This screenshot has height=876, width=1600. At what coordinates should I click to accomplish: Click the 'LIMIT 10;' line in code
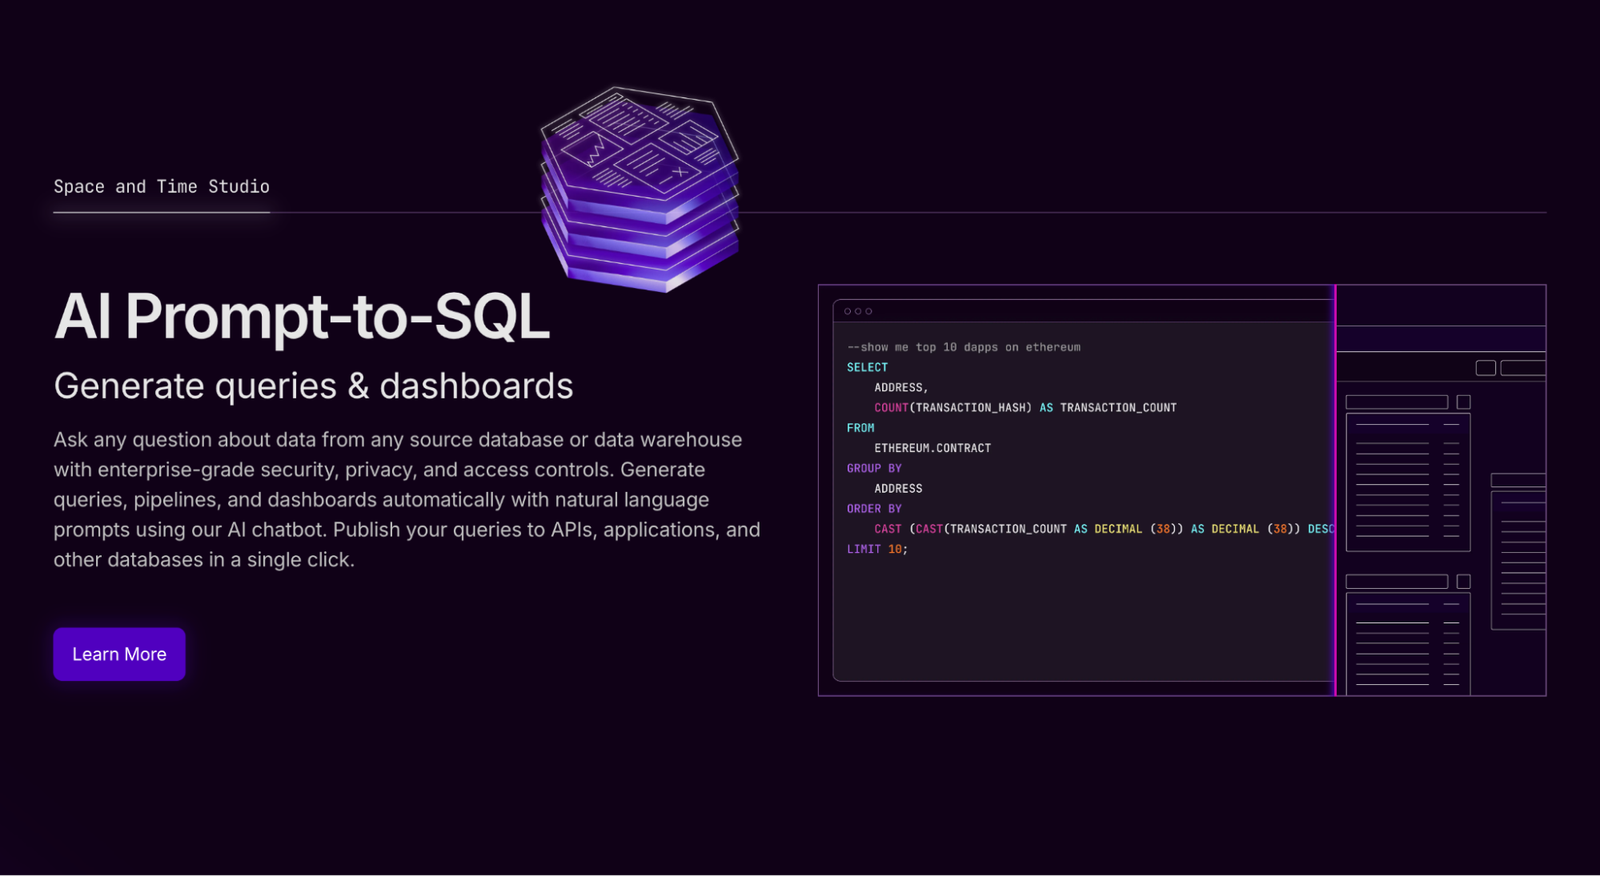[x=877, y=549]
